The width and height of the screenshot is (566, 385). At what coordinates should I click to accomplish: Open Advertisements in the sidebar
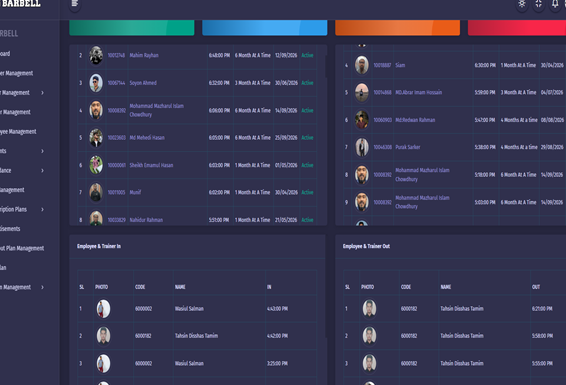[x=10, y=229]
